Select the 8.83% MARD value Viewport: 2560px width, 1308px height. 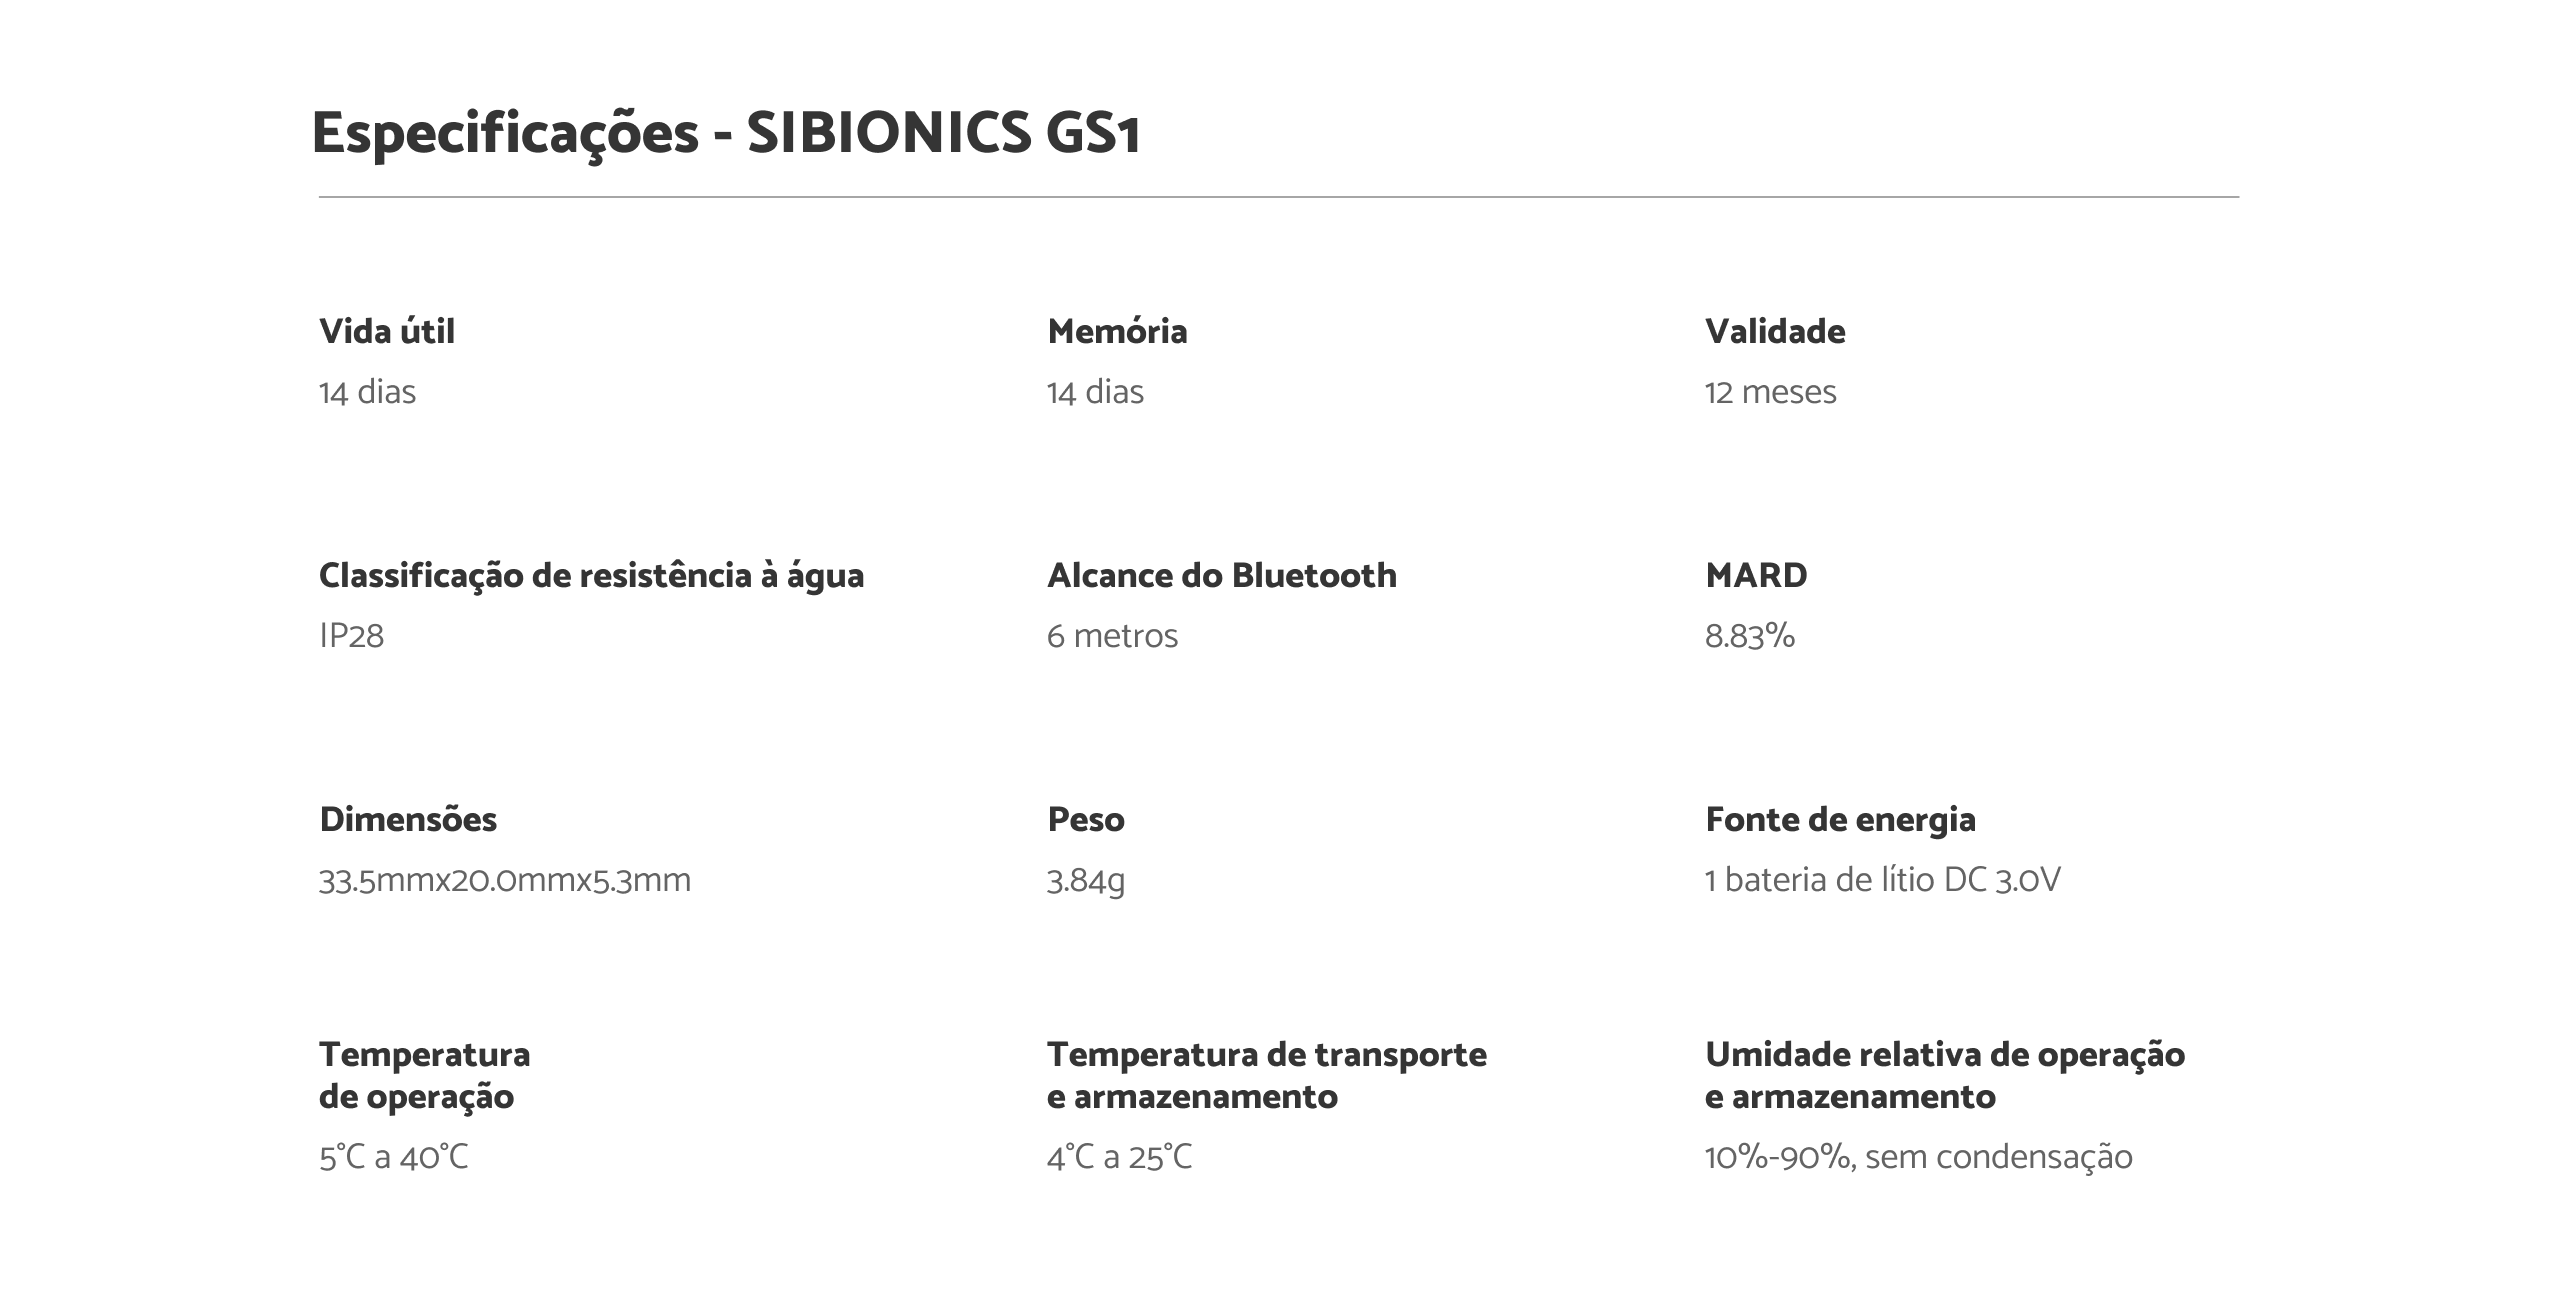[x=1750, y=636]
